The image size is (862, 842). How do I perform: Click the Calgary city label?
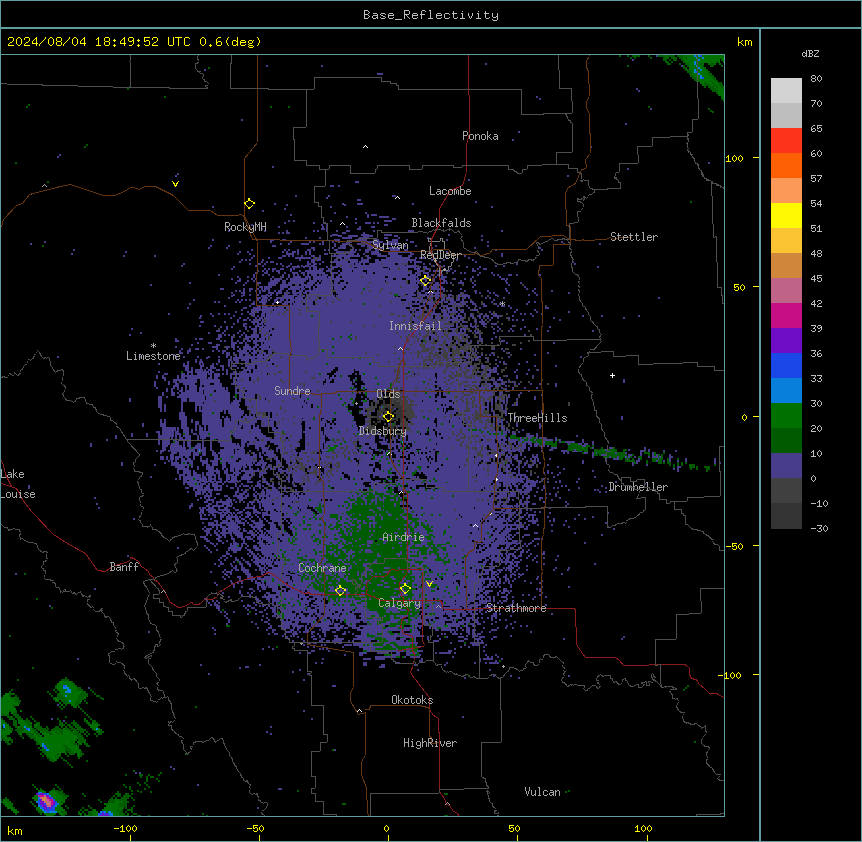click(x=399, y=603)
